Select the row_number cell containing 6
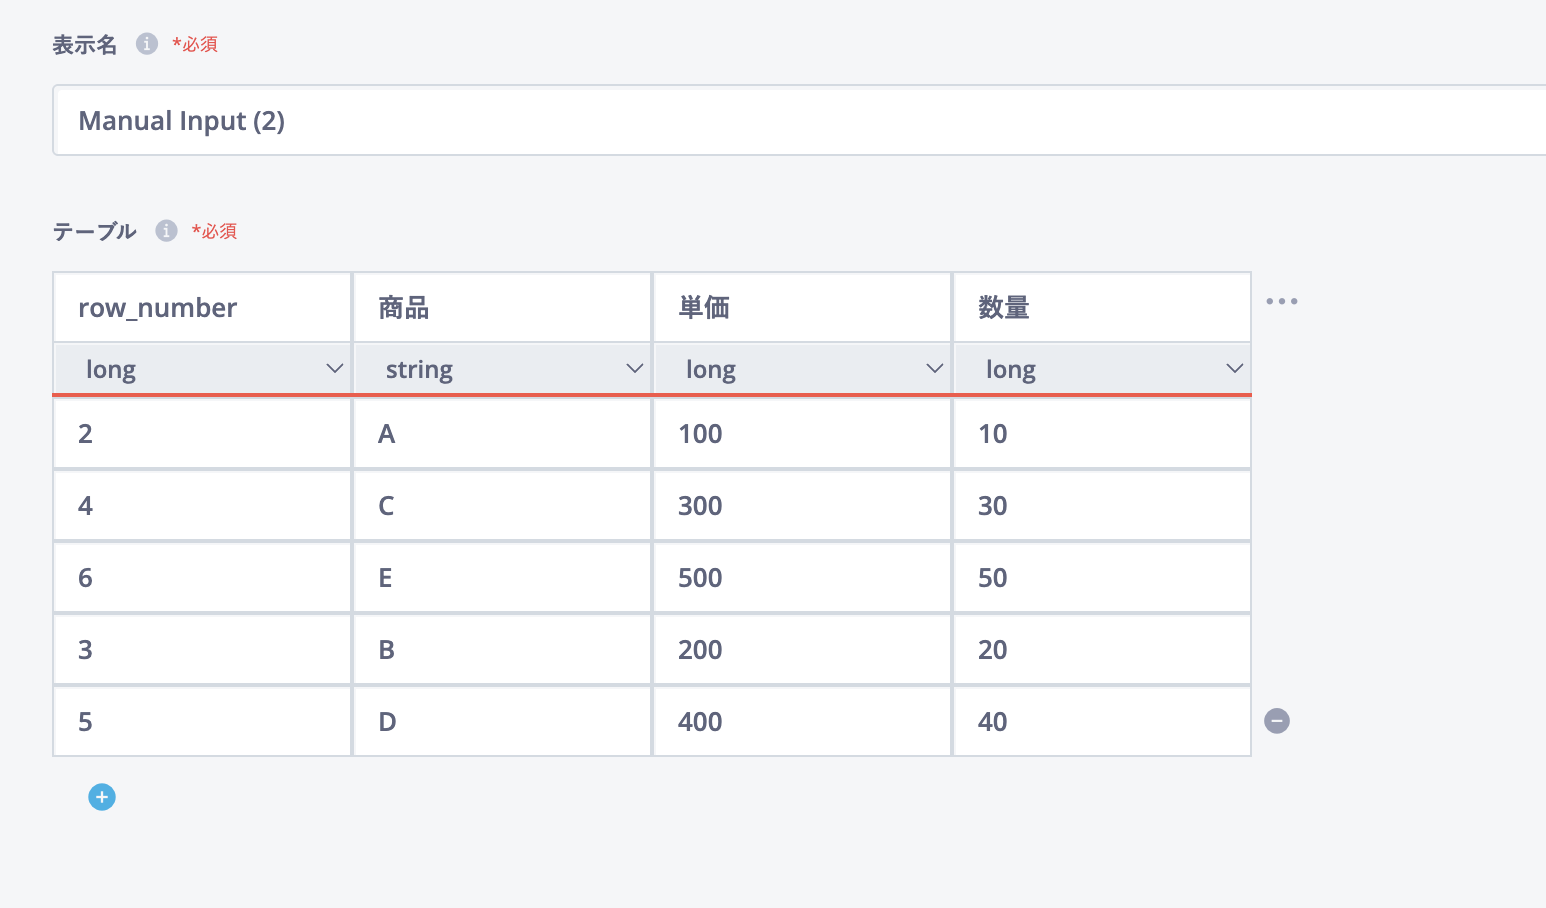 coord(202,578)
